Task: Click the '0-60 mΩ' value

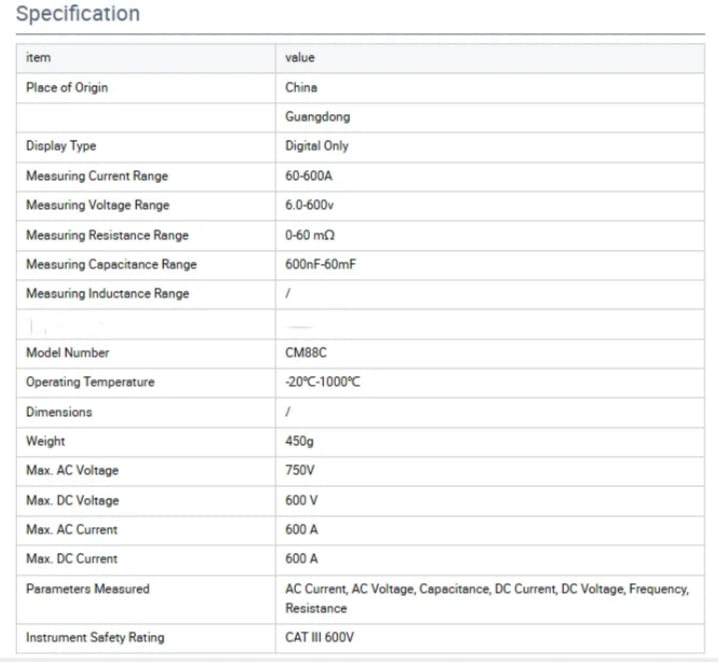Action: 310,235
